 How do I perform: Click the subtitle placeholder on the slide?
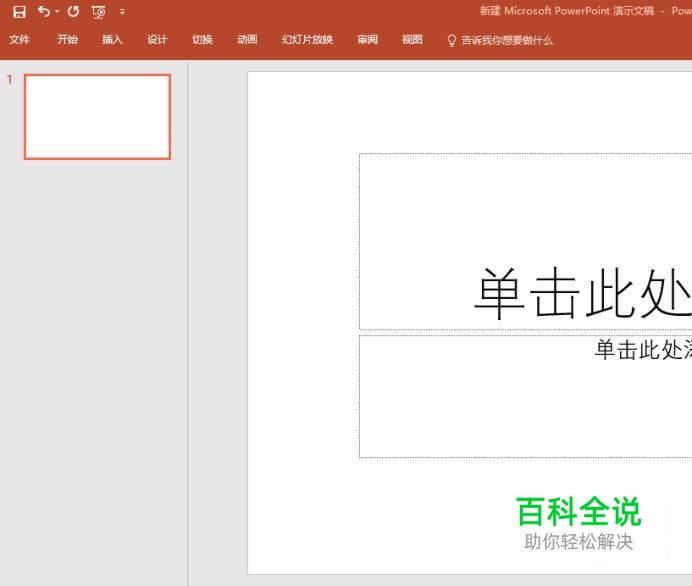pyautogui.click(x=525, y=396)
